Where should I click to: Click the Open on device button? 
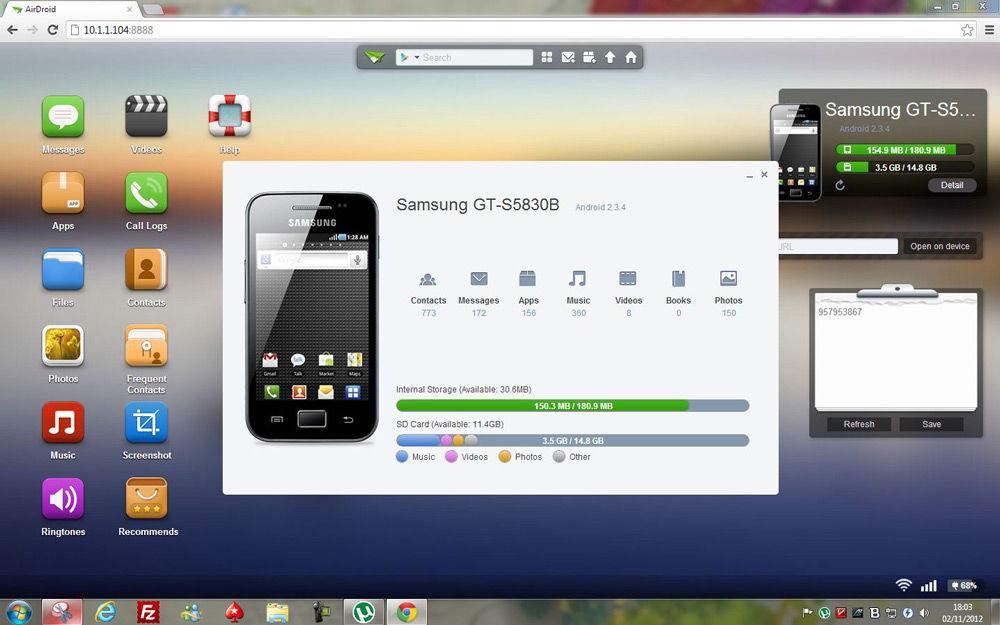click(x=939, y=246)
